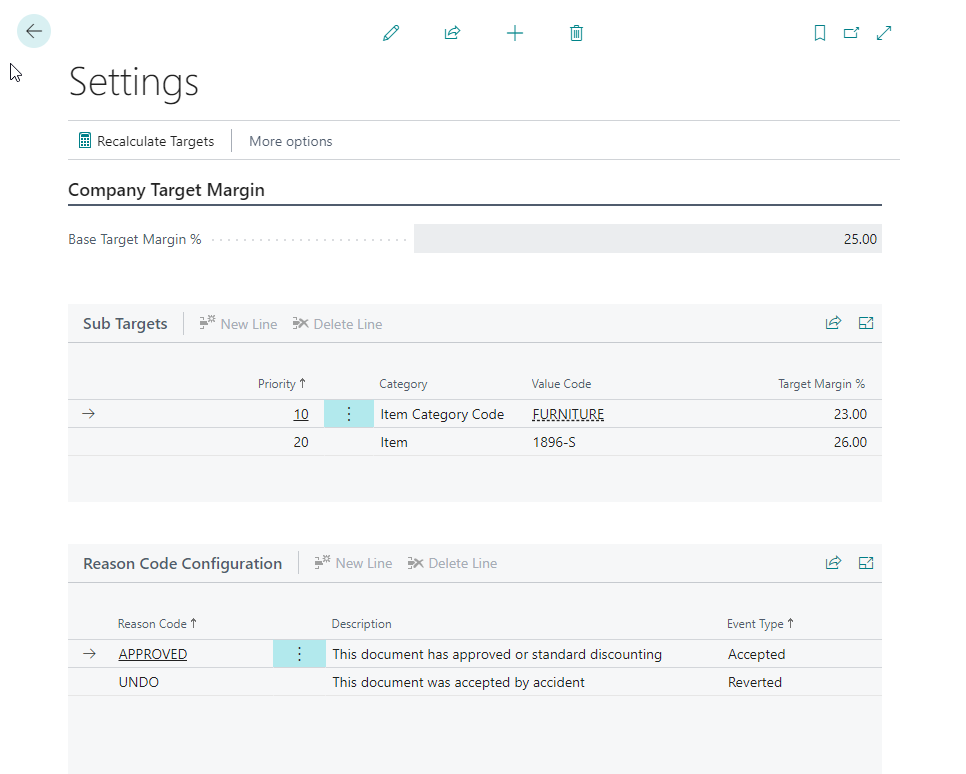Collapse the Company Target Margin section heading

coord(166,190)
